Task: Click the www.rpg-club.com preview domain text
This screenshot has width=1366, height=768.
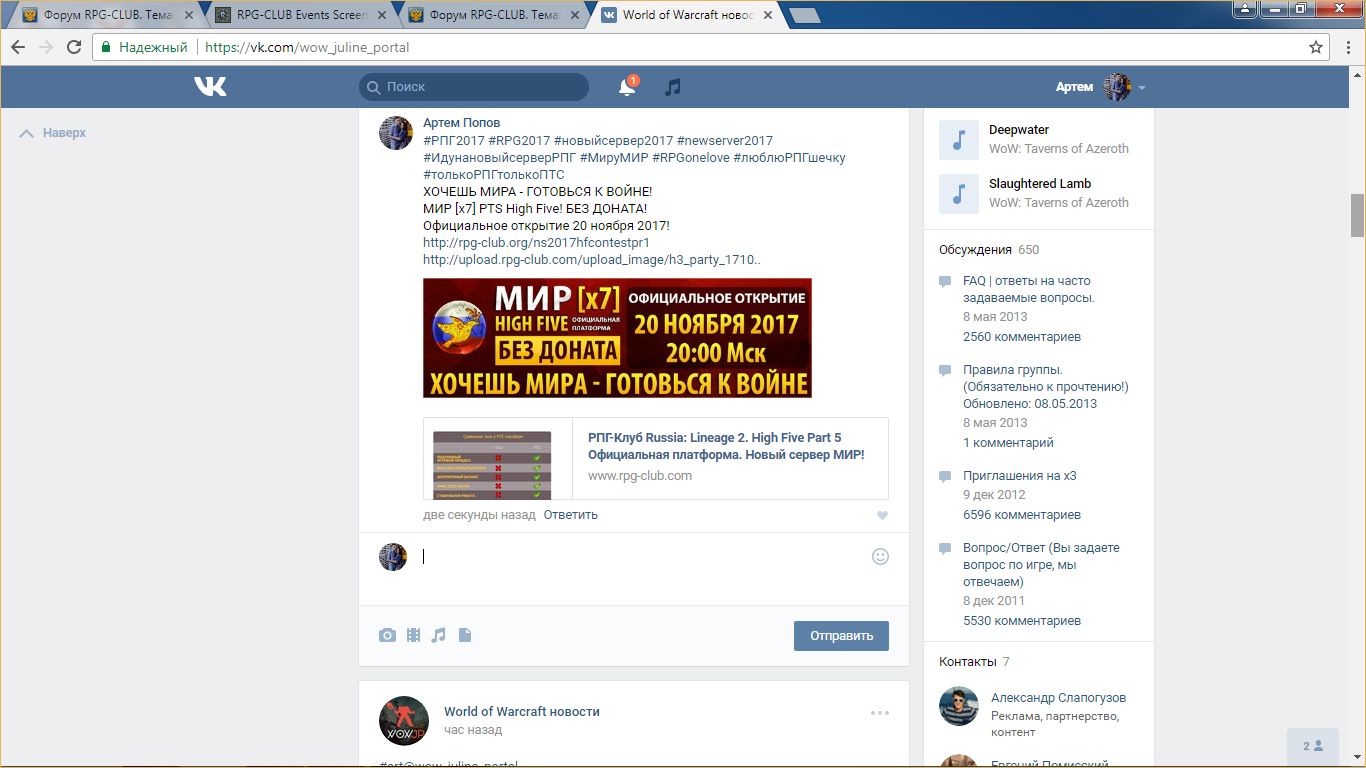Action: click(640, 476)
